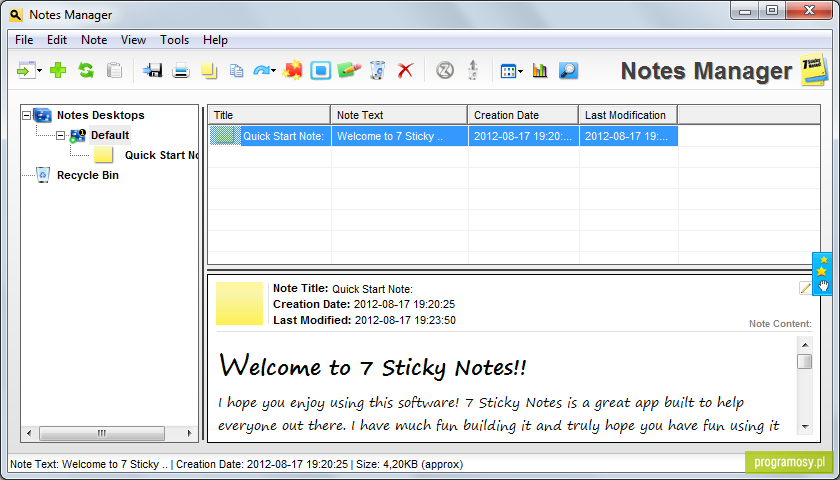Click the hand icon on side tab
Image resolution: width=840 pixels, height=480 pixels.
(x=823, y=286)
